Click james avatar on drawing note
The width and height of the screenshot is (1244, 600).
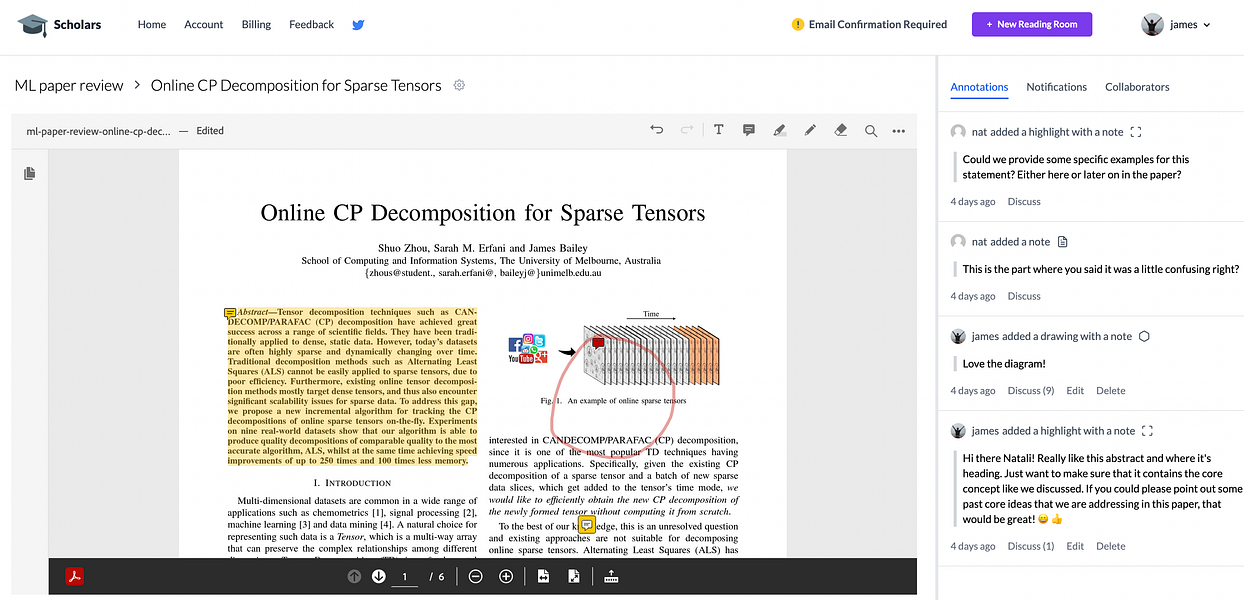click(958, 336)
